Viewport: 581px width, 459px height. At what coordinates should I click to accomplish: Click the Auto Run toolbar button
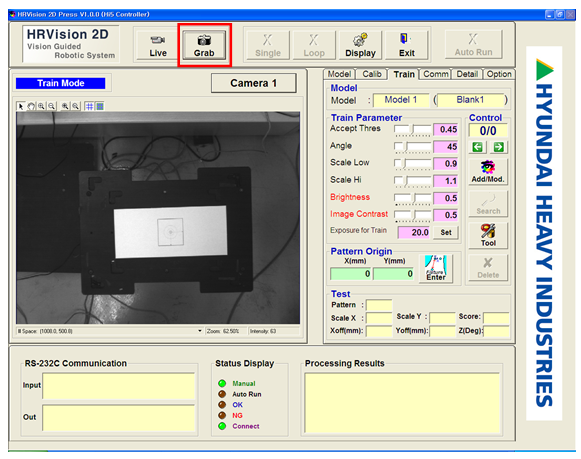click(x=474, y=44)
